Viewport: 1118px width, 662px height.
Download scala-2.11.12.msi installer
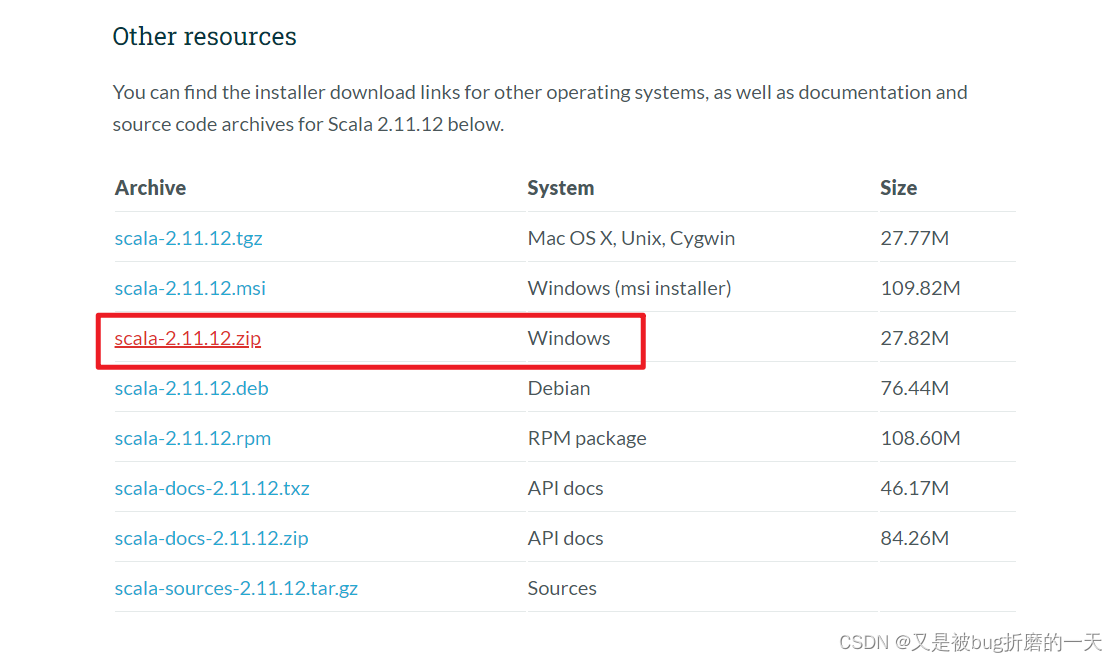coord(190,288)
